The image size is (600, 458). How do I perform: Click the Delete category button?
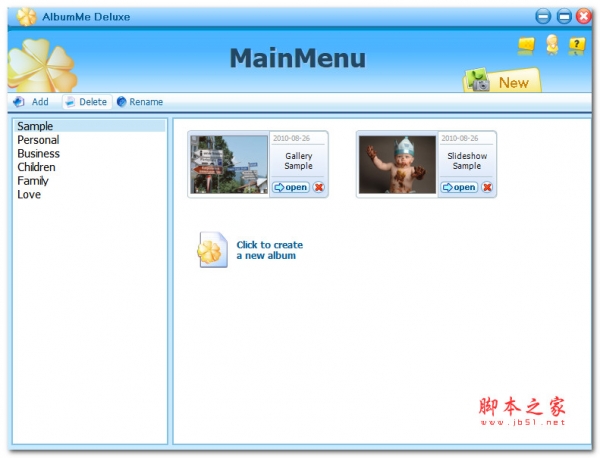coord(87,102)
